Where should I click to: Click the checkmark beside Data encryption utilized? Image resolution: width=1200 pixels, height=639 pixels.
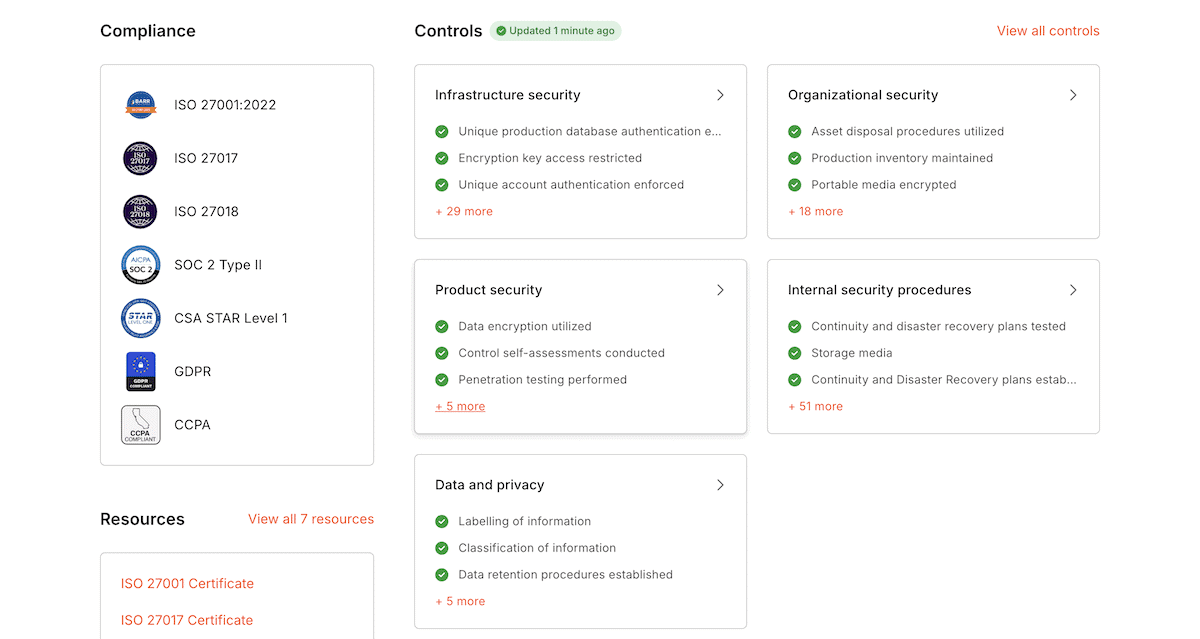click(441, 326)
